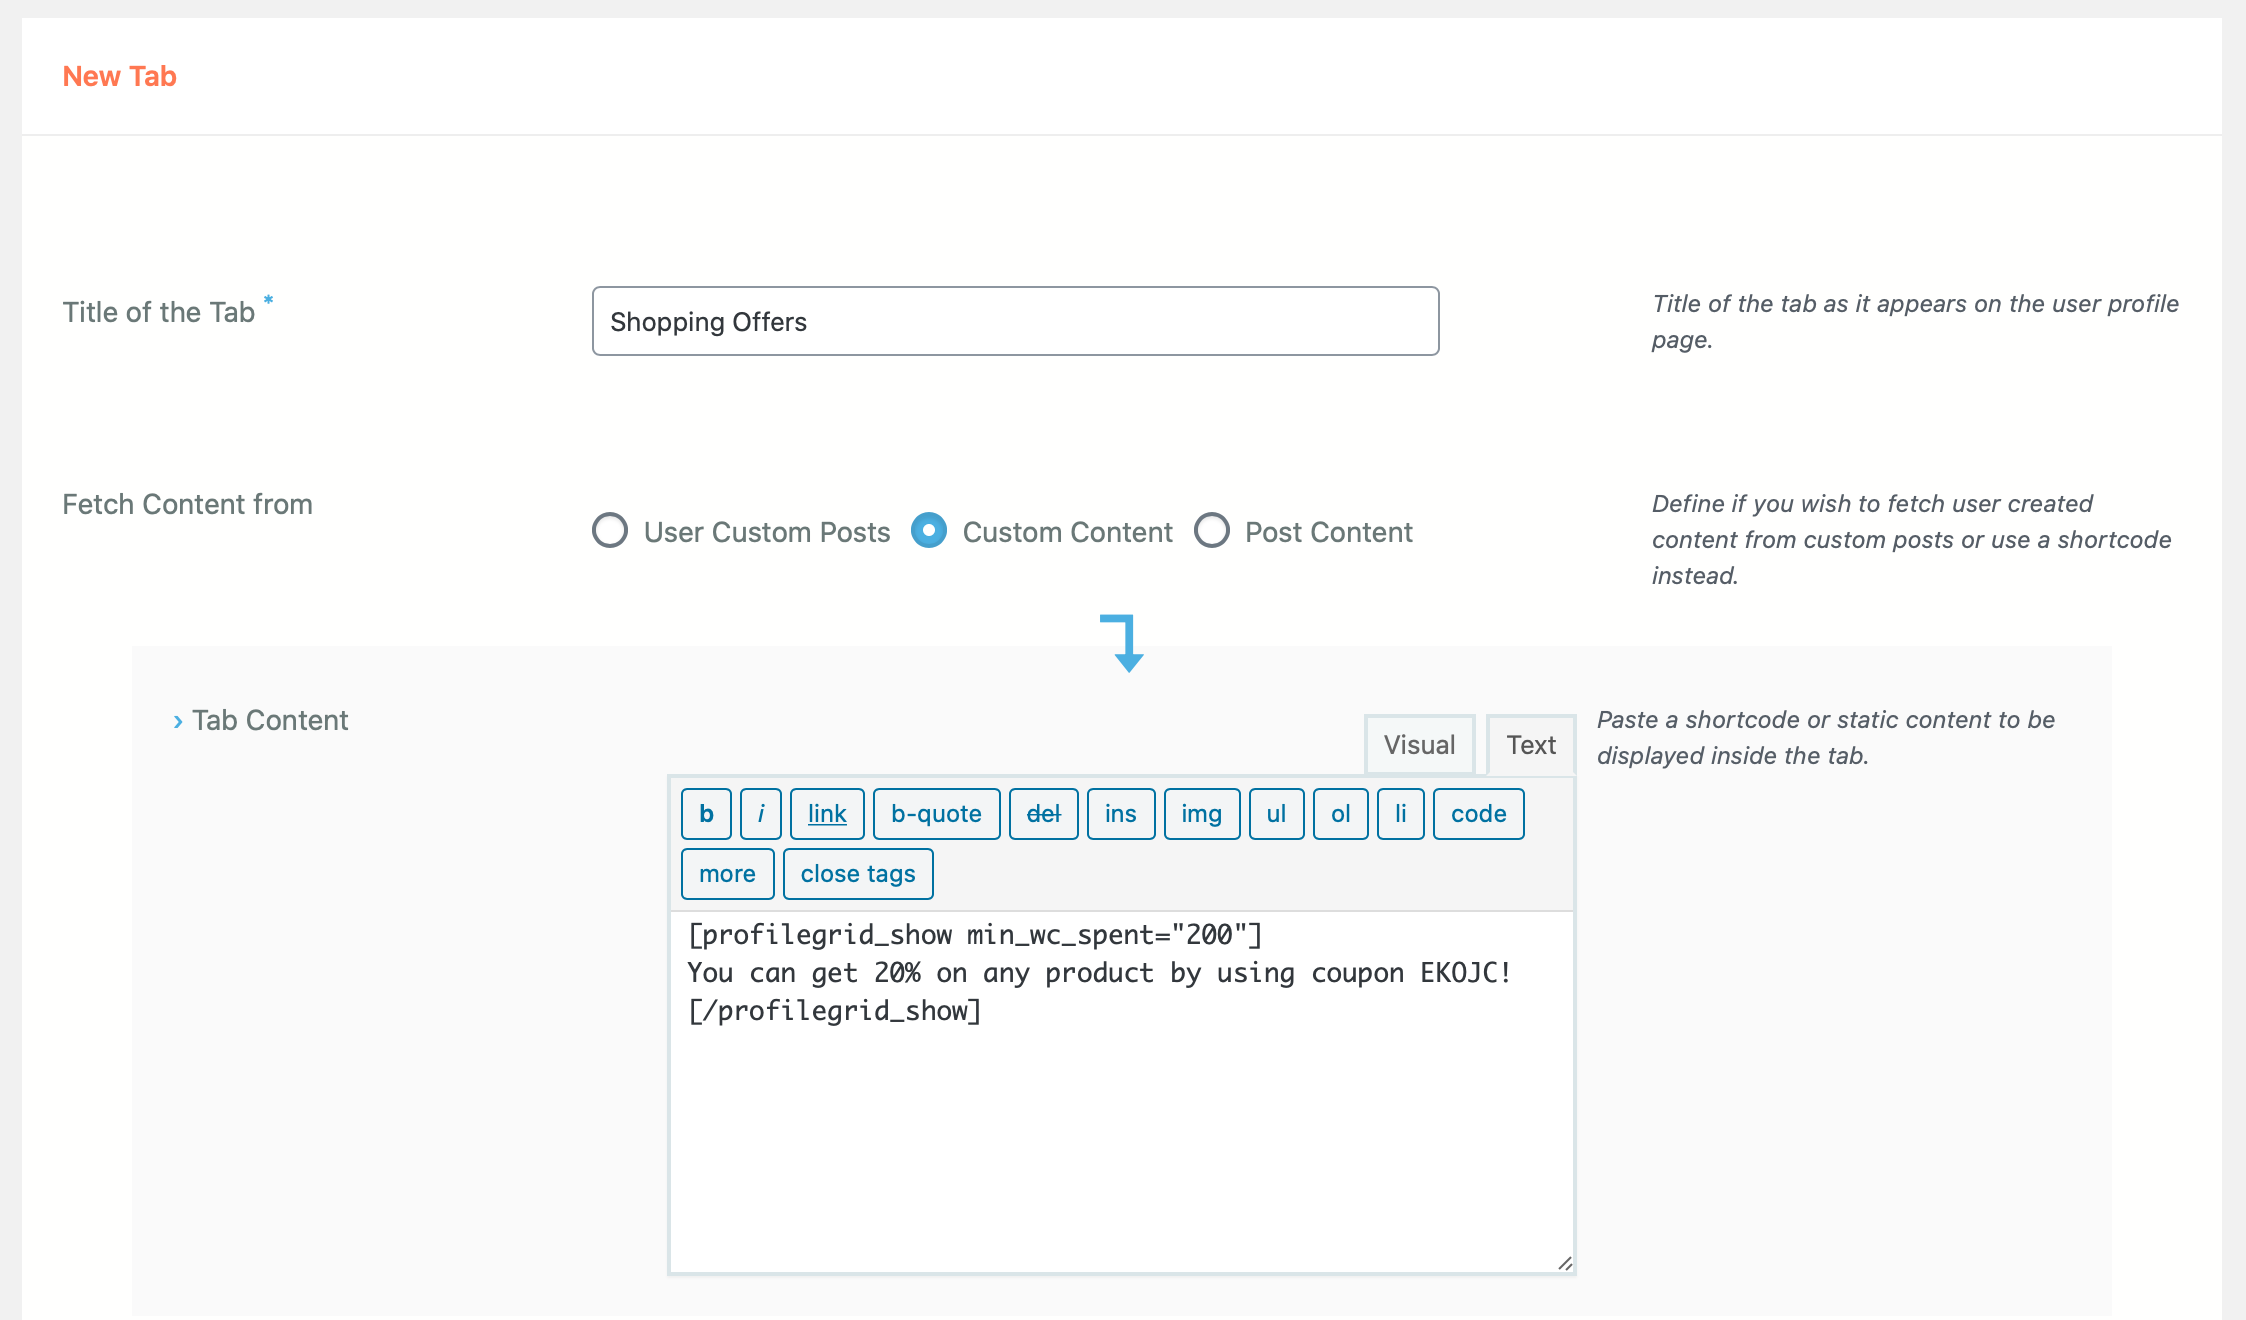Switch to the Text editor tab
Viewport: 2246px width, 1320px height.
point(1530,744)
